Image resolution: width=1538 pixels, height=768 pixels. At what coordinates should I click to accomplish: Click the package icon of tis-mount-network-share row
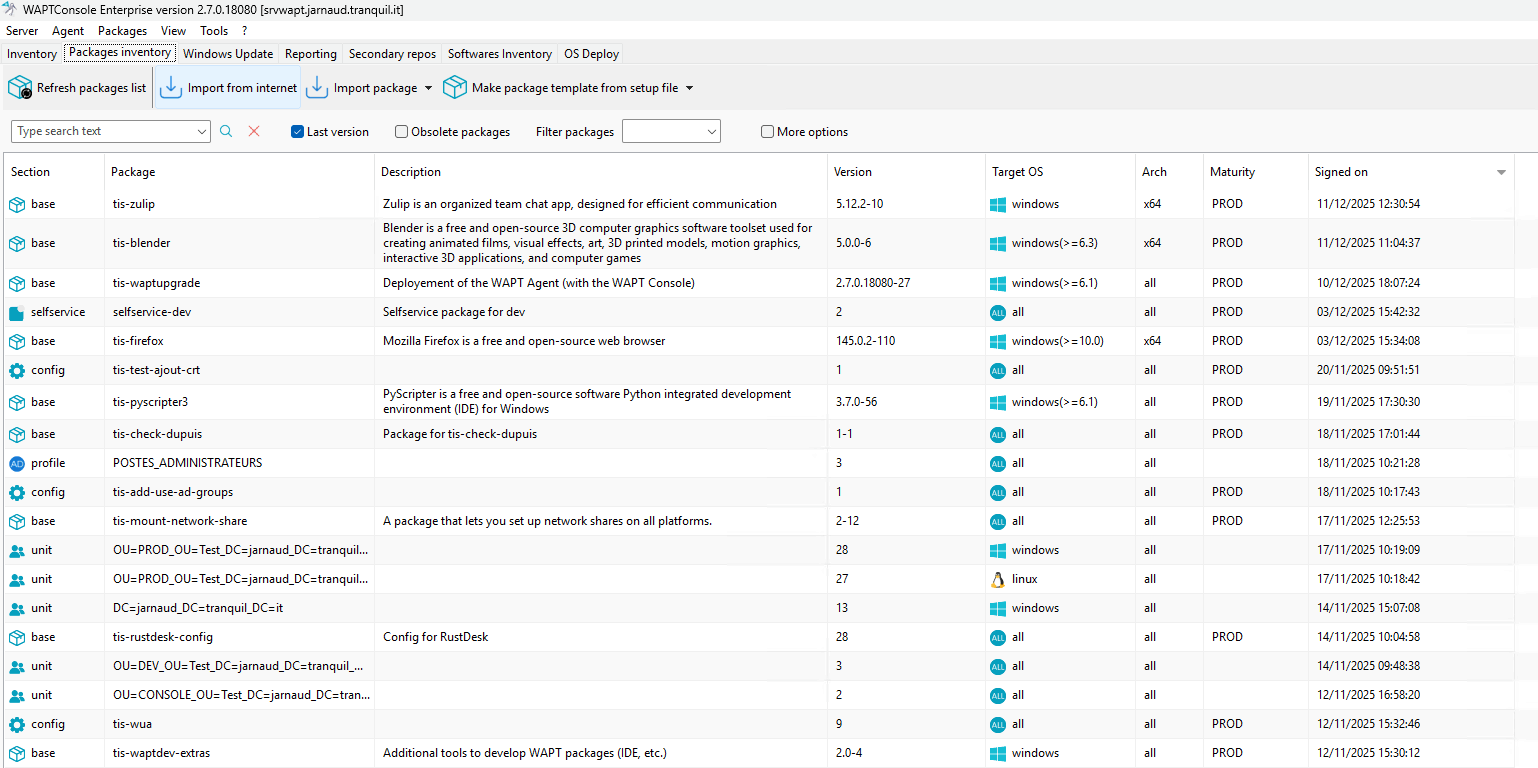(17, 521)
